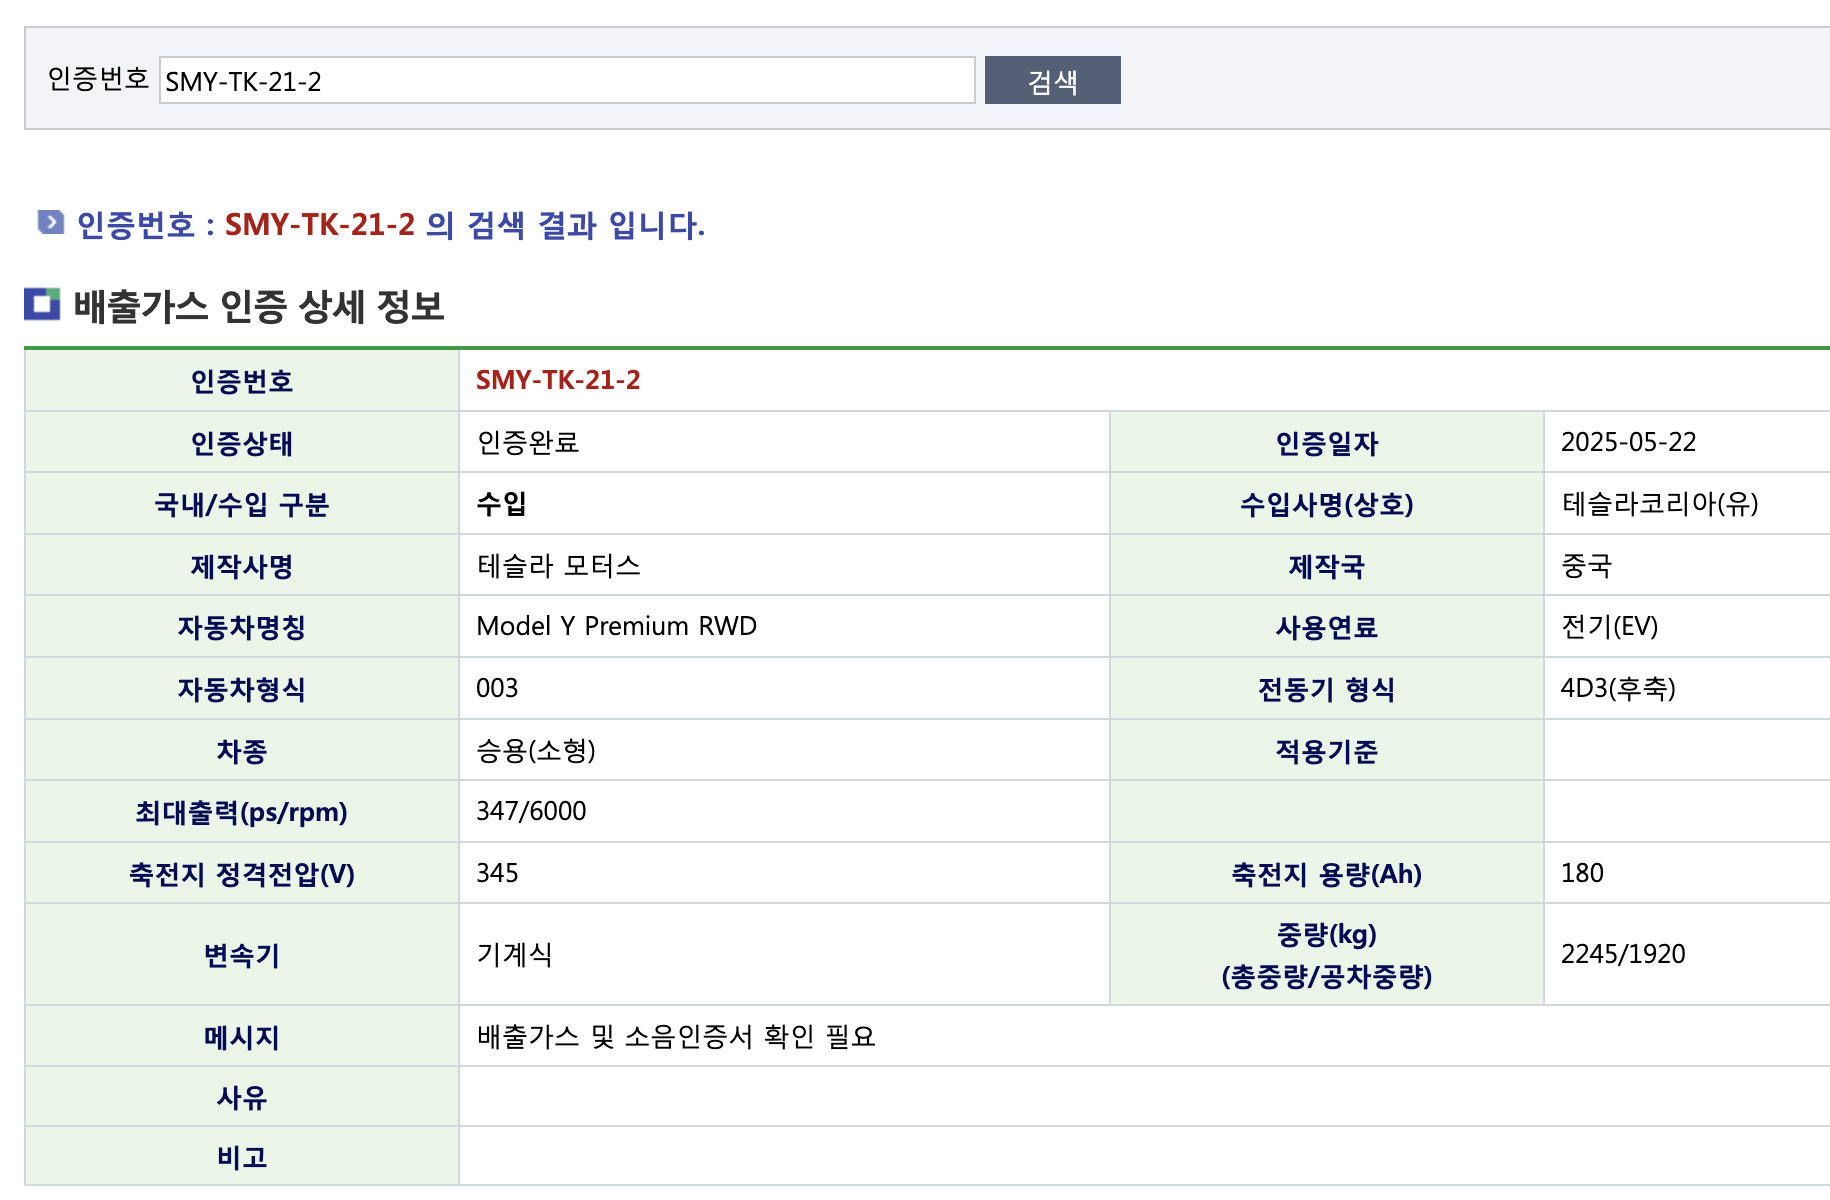Click the 최대출력(ps/rpm) row label
The image size is (1830, 1200).
tap(242, 812)
